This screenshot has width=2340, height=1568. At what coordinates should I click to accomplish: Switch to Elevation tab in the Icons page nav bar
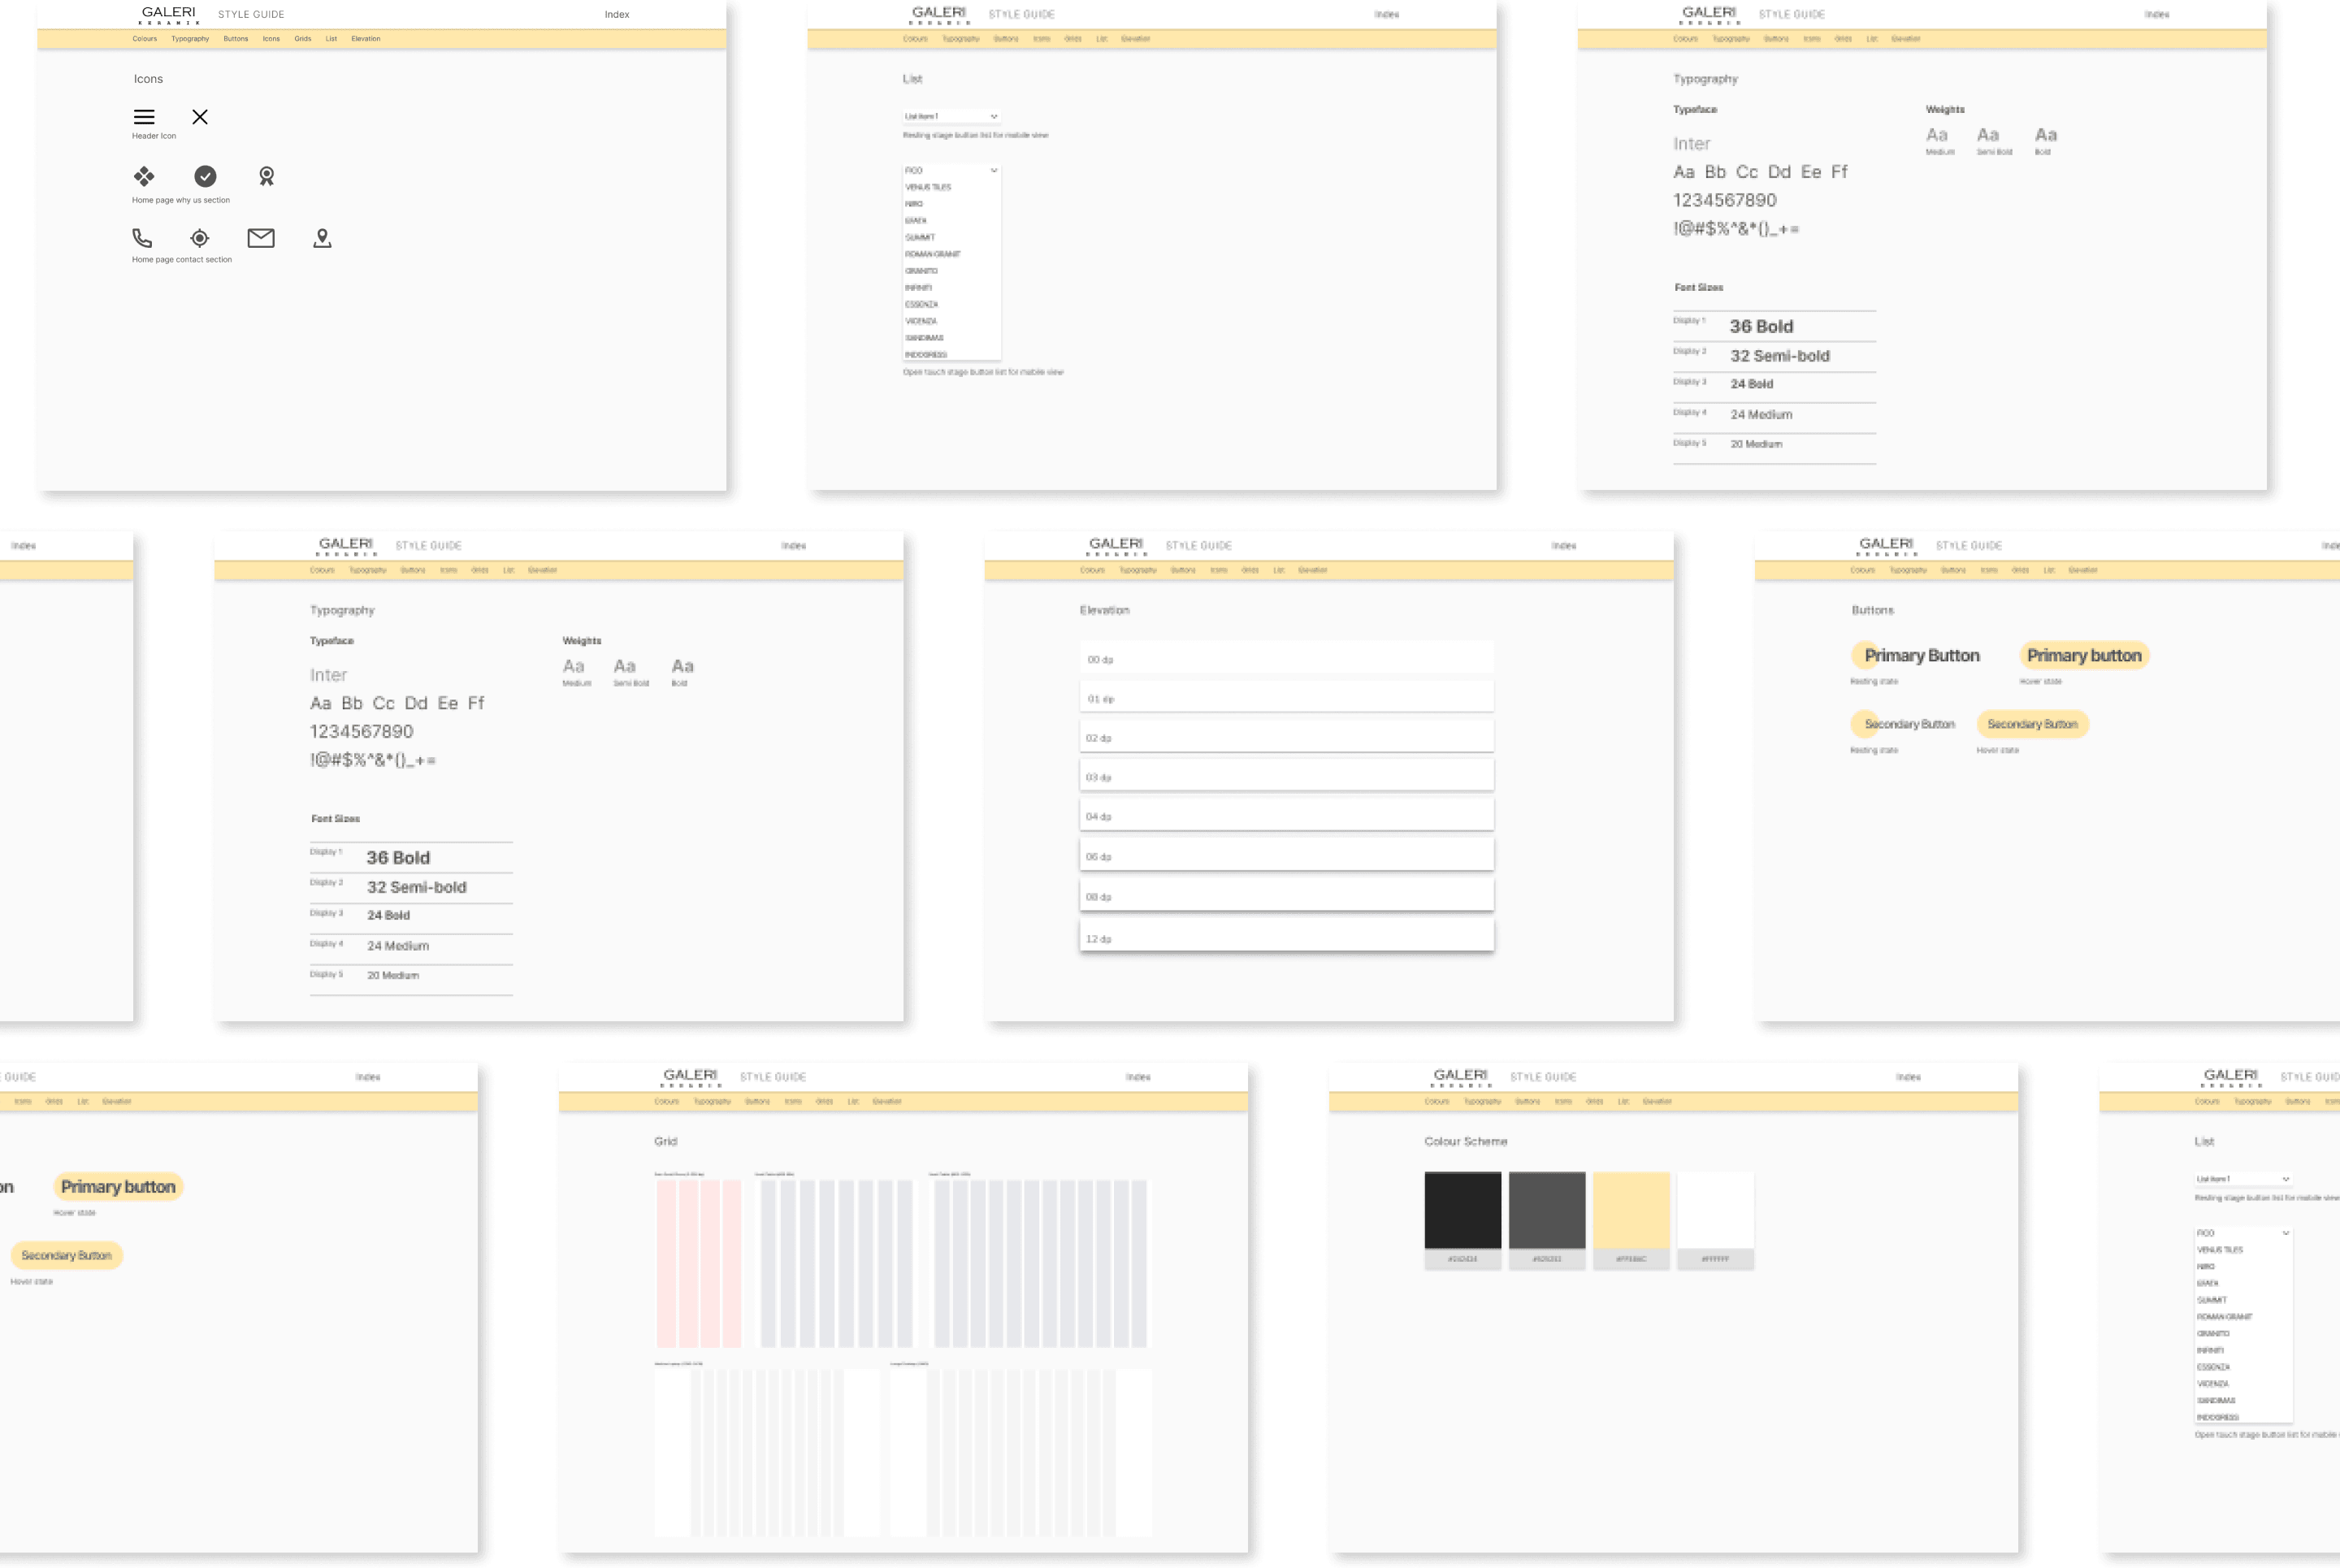point(365,39)
